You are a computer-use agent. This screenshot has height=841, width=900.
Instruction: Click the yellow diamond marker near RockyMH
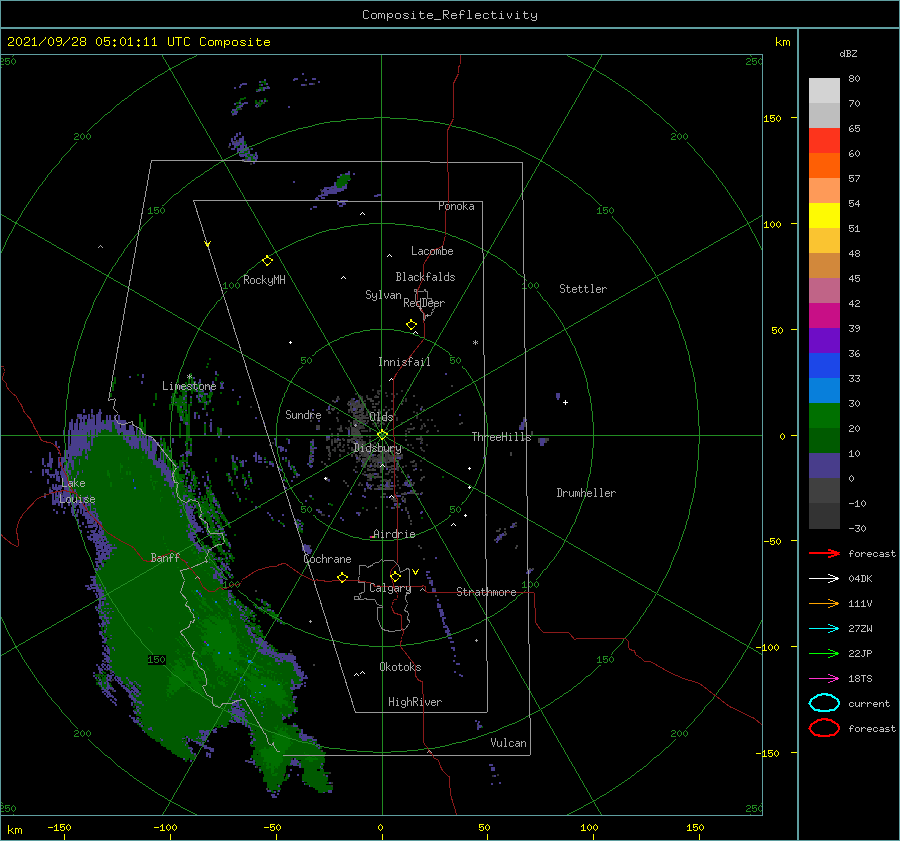point(267,261)
